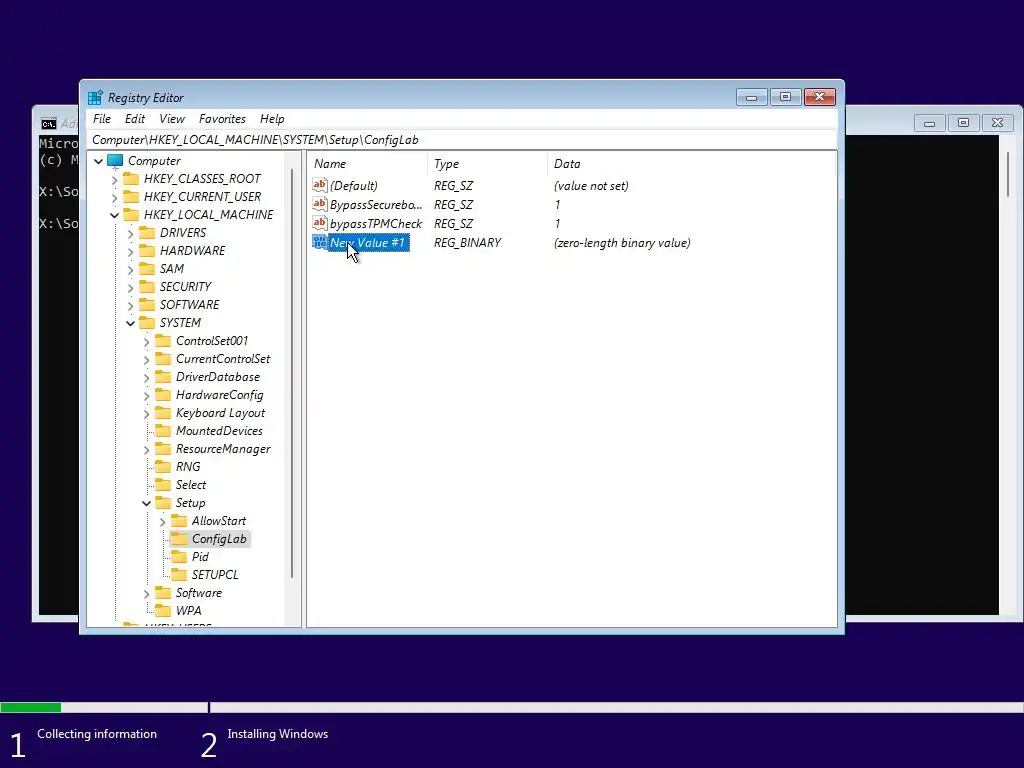Select the Computer root icon
Screen dimensions: 1024x768
click(115, 161)
